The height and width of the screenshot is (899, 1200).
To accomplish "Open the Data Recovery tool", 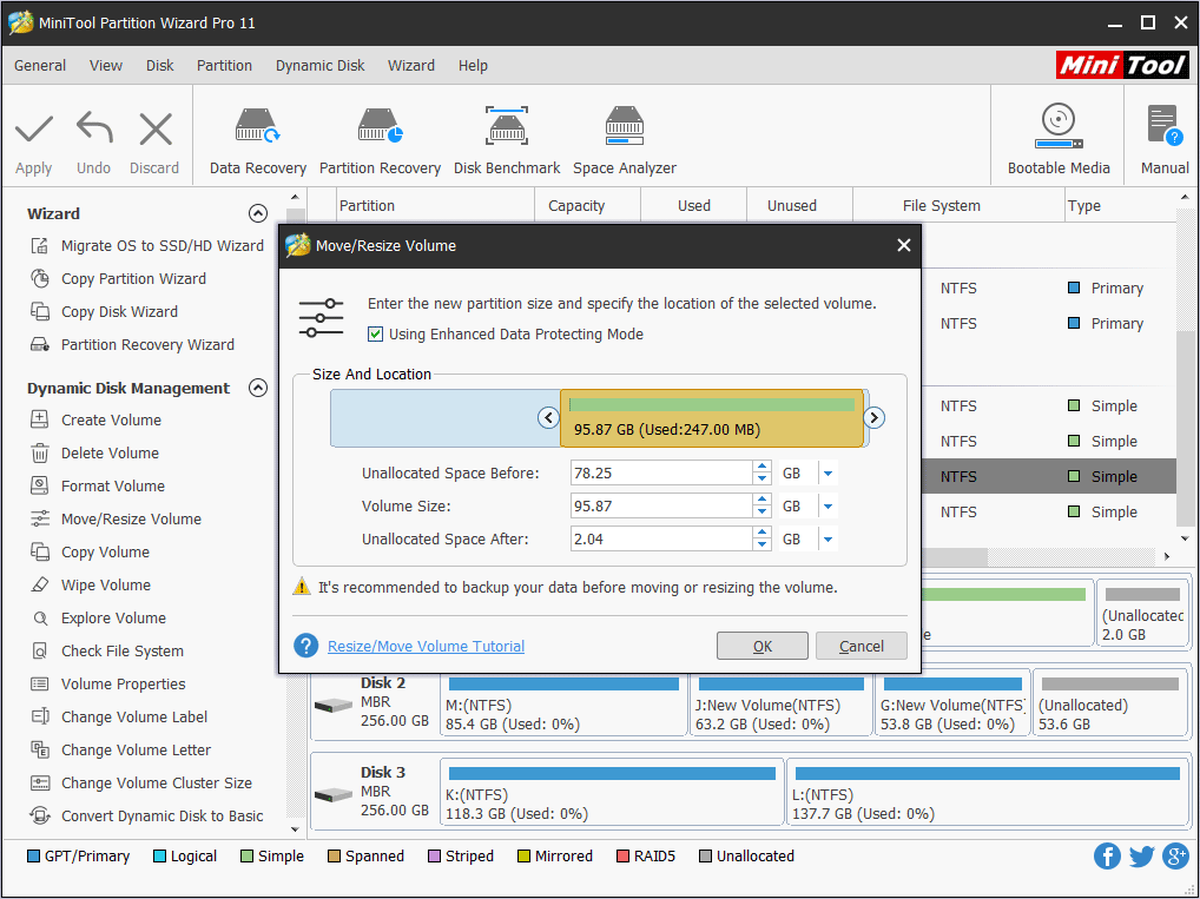I will (x=258, y=141).
